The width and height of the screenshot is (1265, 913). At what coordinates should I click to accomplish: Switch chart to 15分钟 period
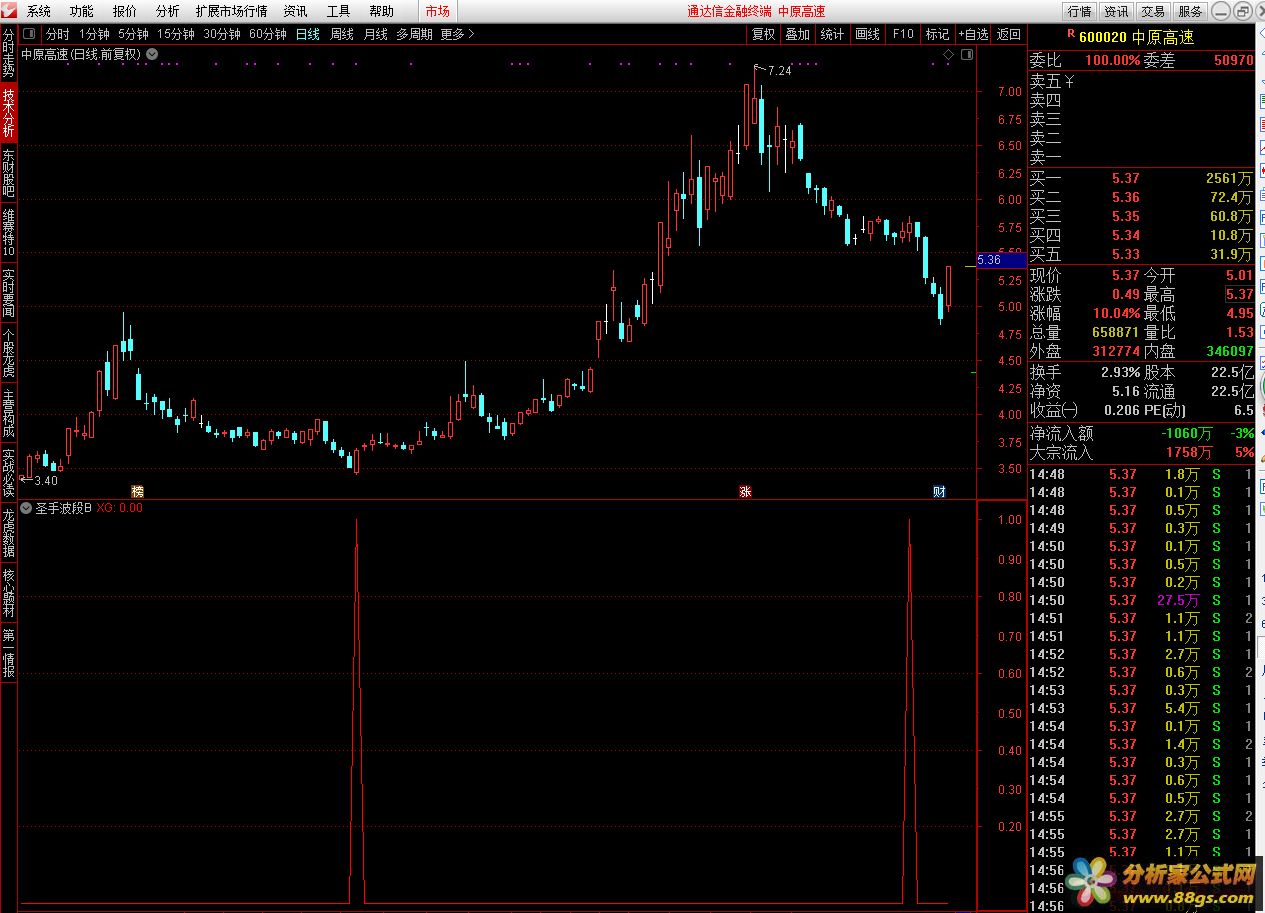(176, 34)
